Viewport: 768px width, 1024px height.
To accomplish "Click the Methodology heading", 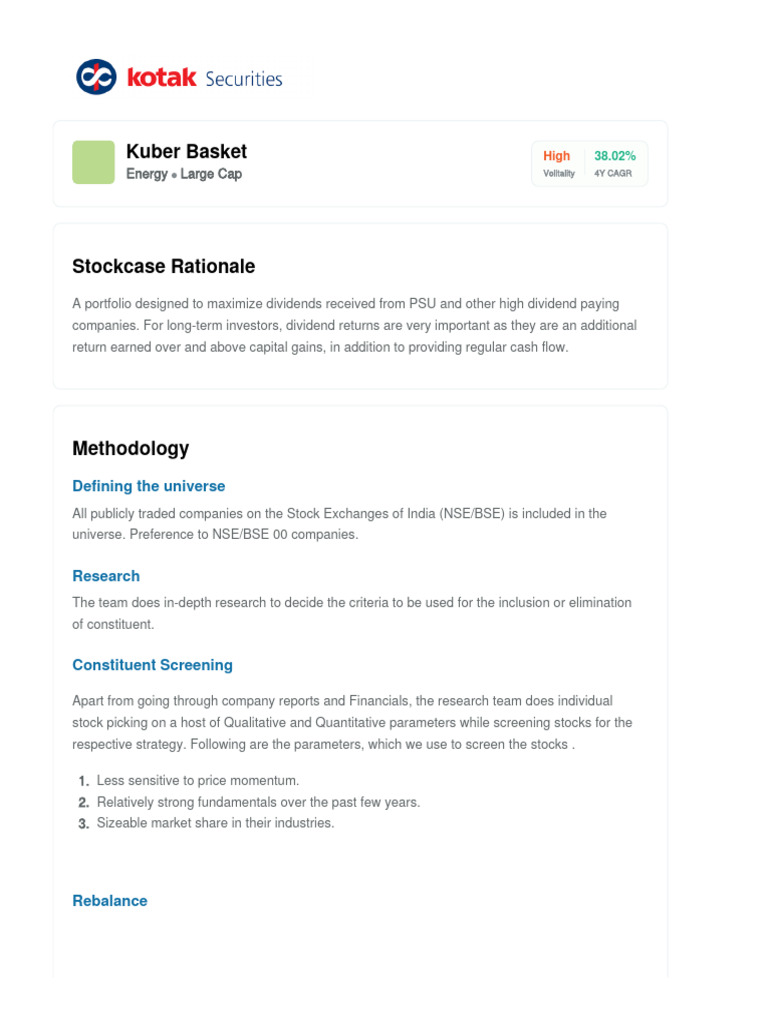I will (130, 449).
